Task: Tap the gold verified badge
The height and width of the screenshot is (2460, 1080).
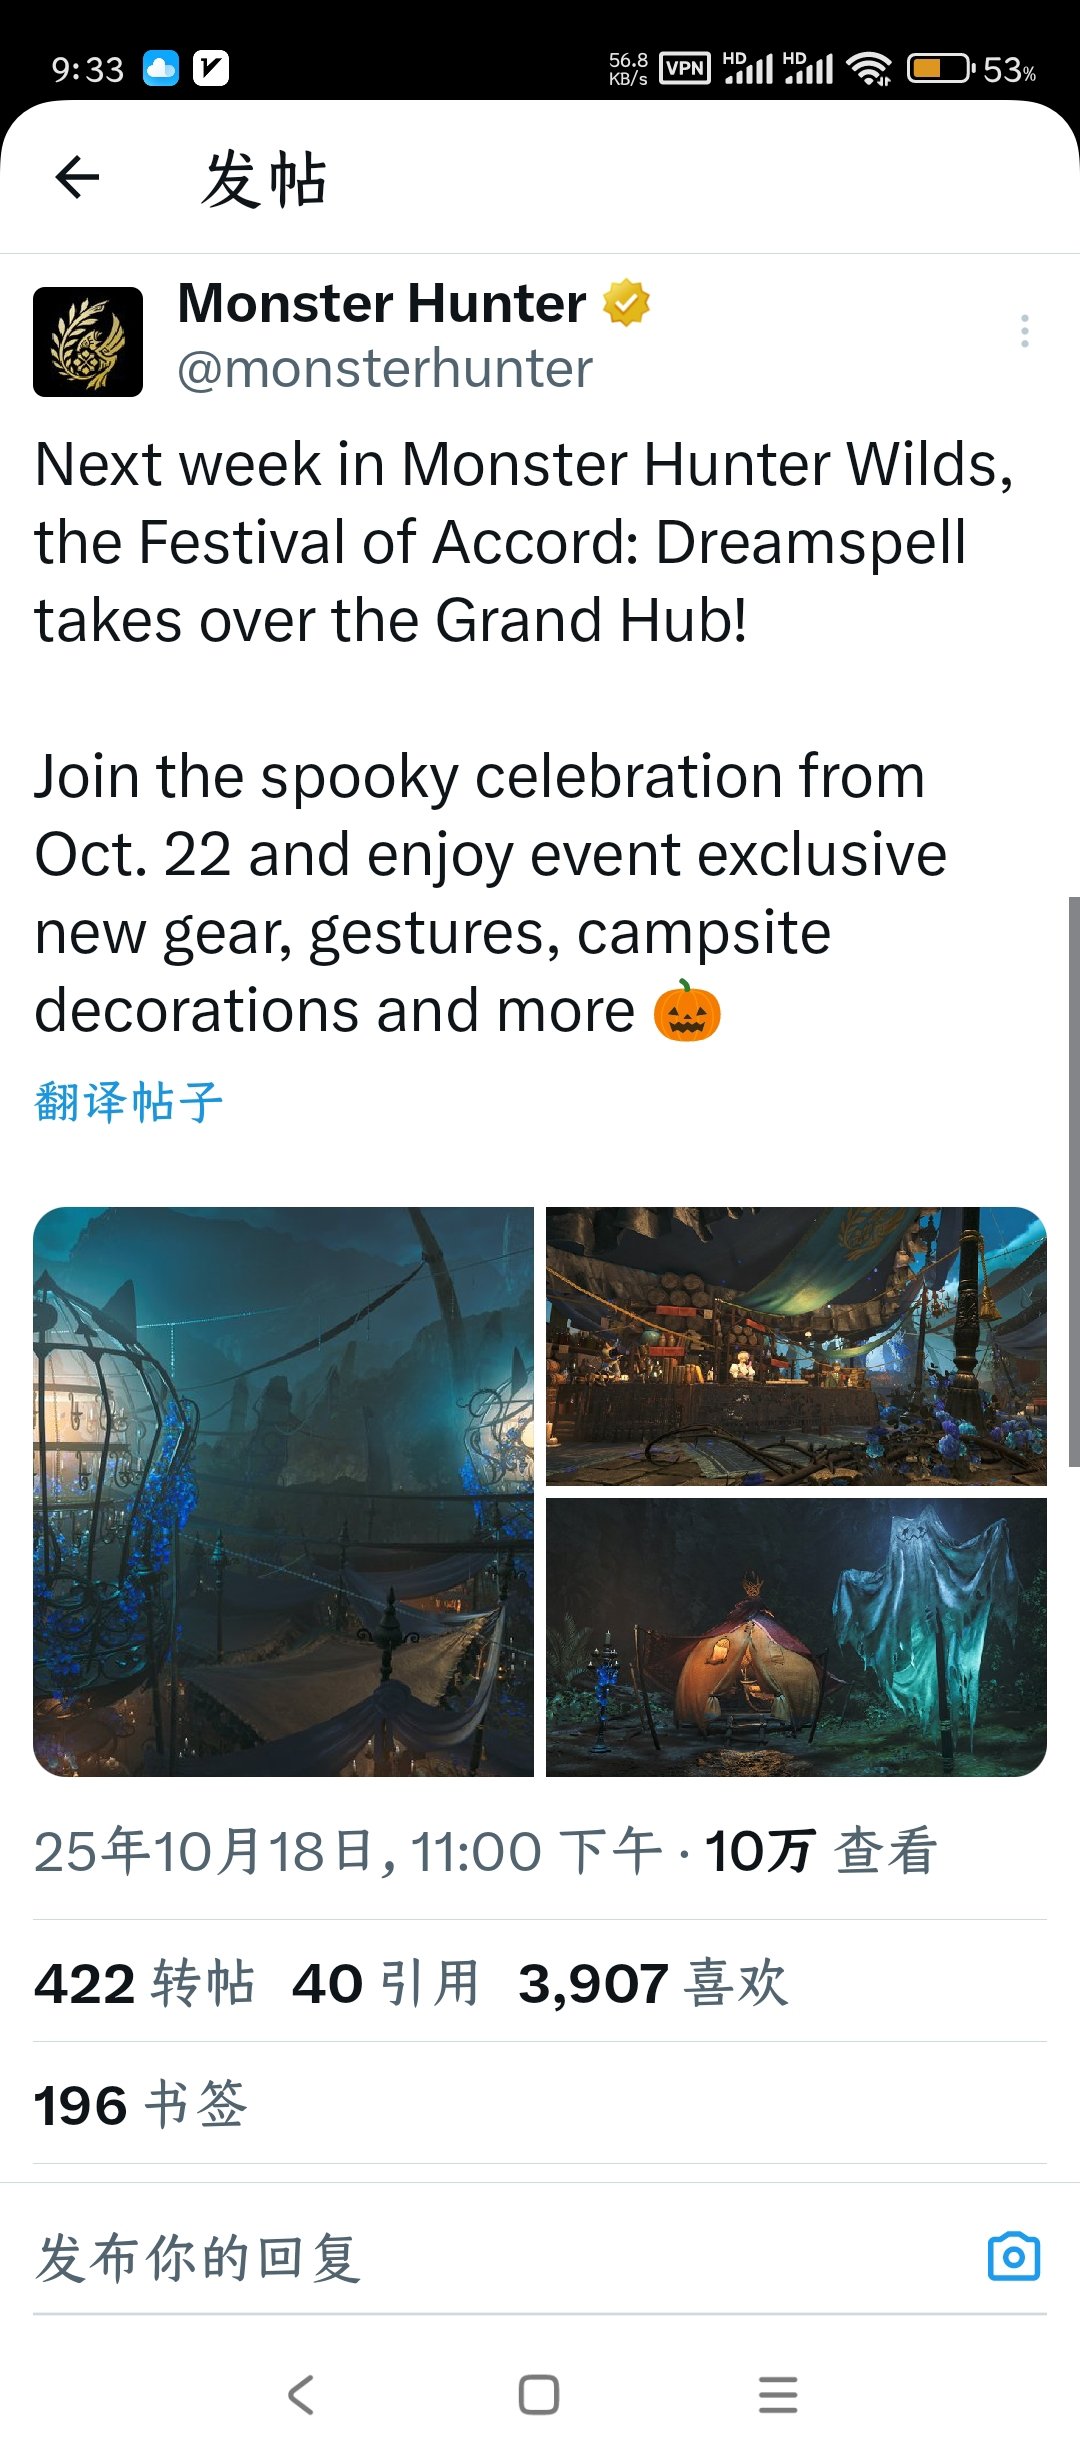Action: 627,303
